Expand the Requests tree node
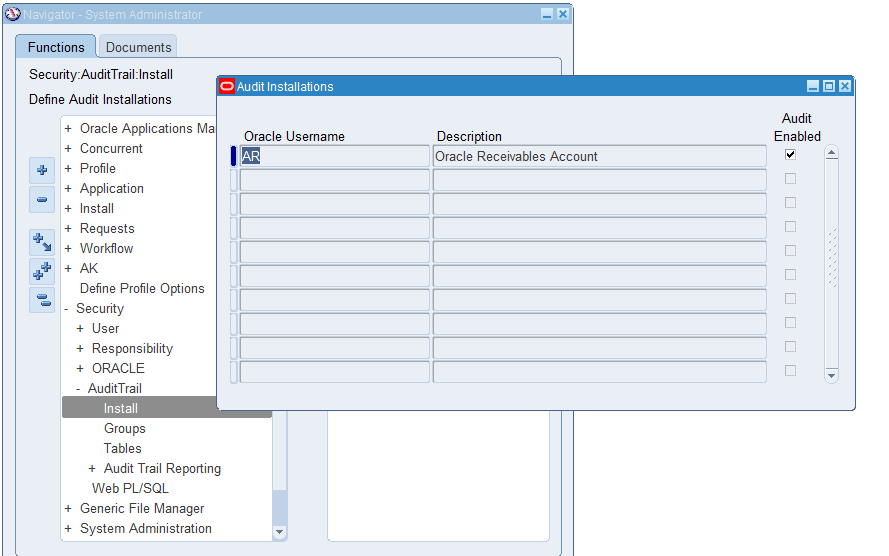Screen dimensions: 889x556 [68, 228]
